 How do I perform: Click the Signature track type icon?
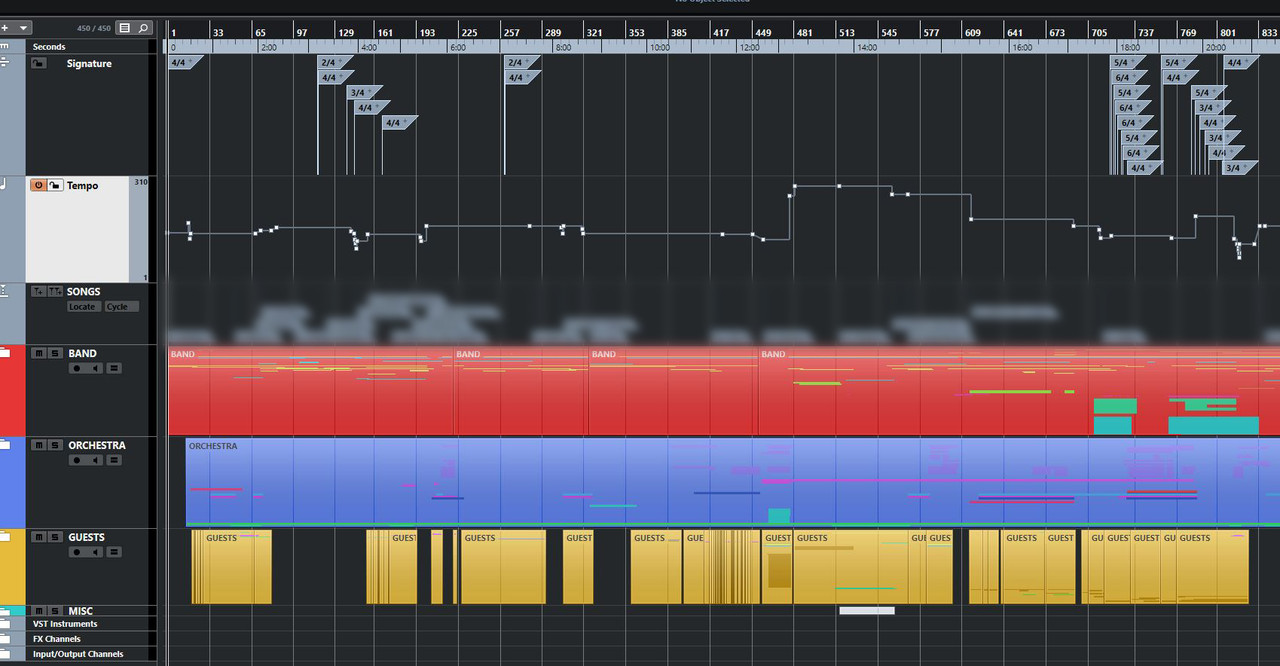click(5, 62)
